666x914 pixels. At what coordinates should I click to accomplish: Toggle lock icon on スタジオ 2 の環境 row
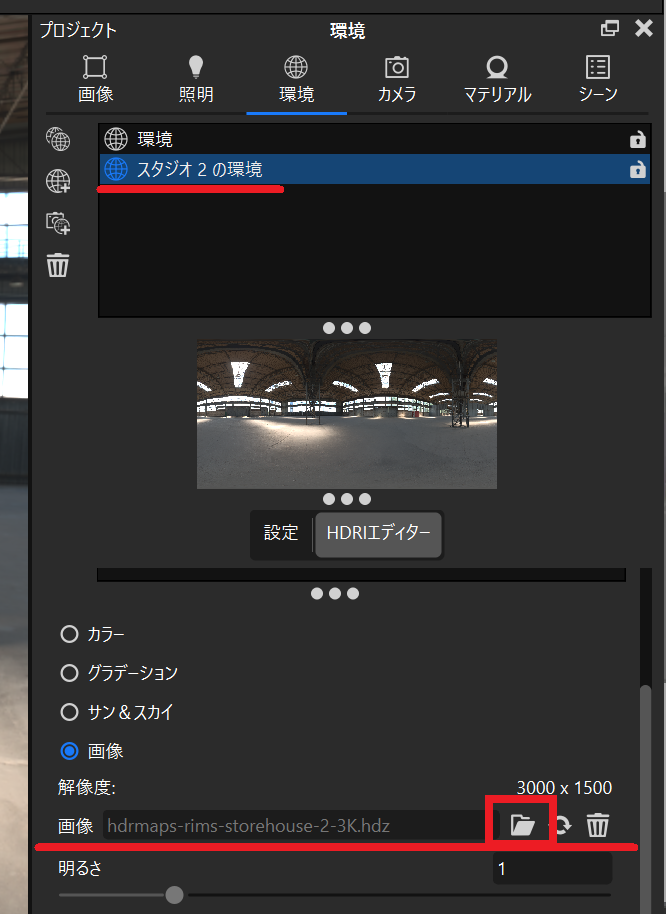[x=637, y=169]
